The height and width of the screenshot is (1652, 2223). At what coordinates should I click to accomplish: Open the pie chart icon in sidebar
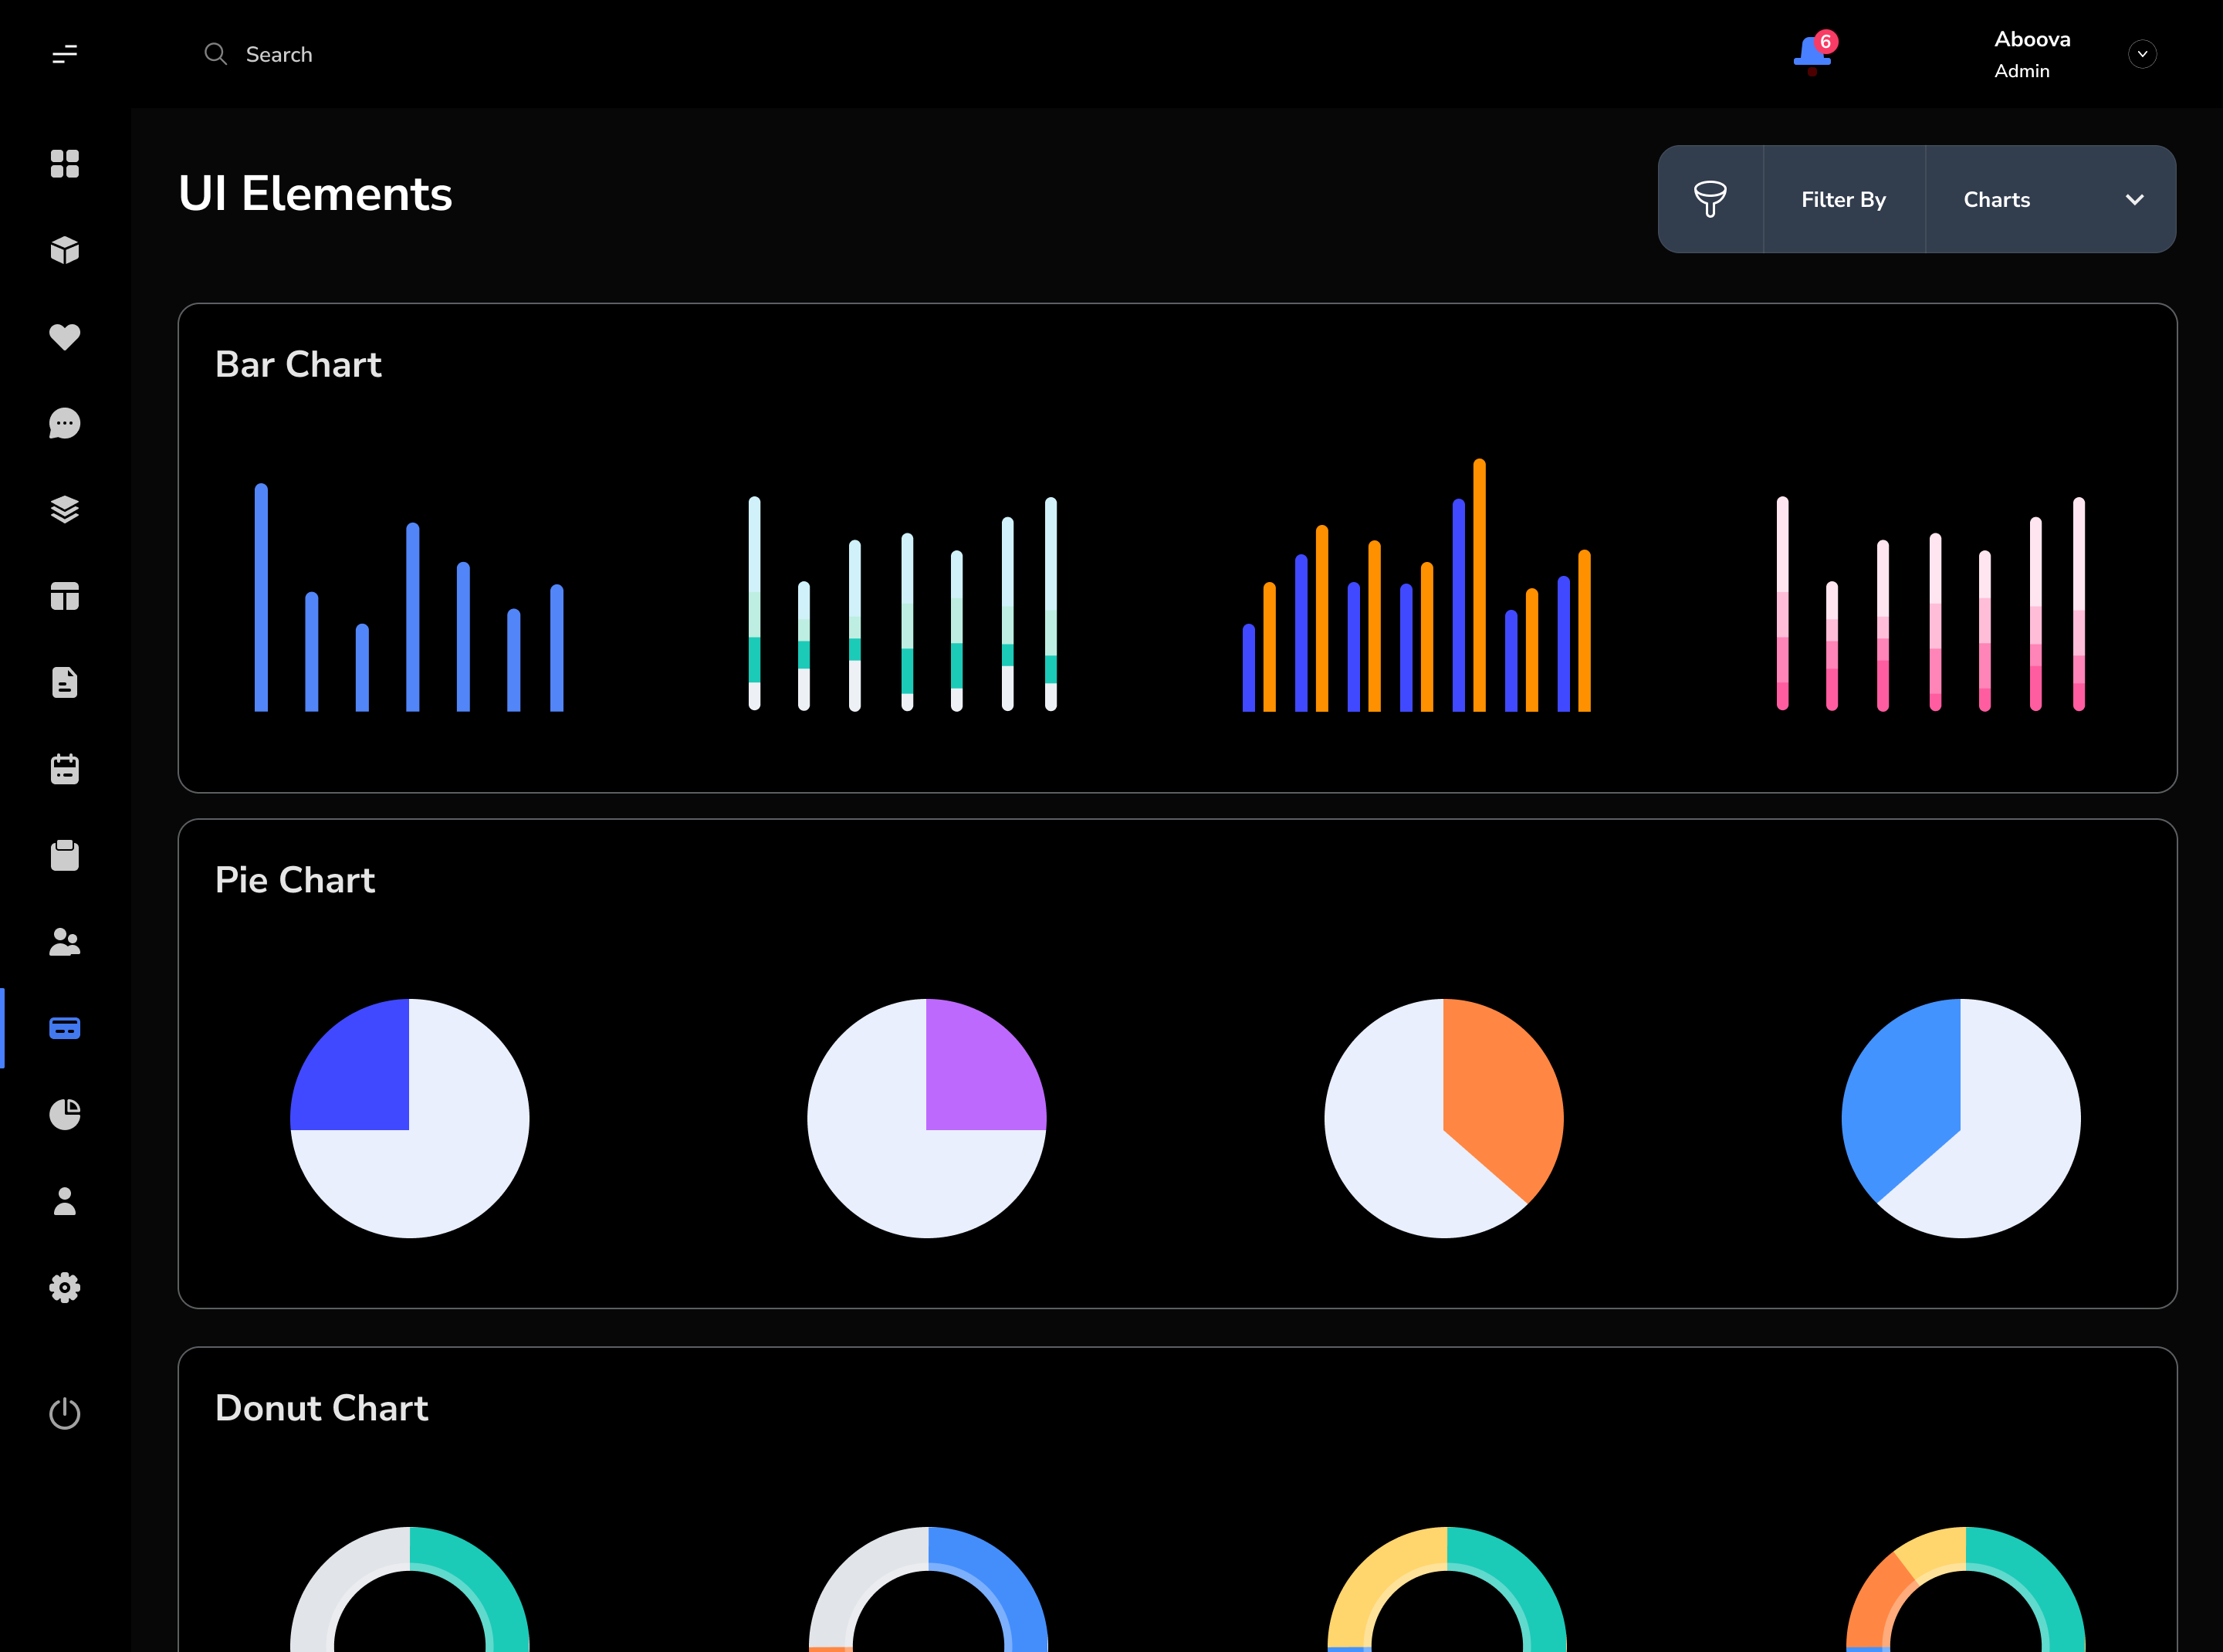pos(65,1114)
